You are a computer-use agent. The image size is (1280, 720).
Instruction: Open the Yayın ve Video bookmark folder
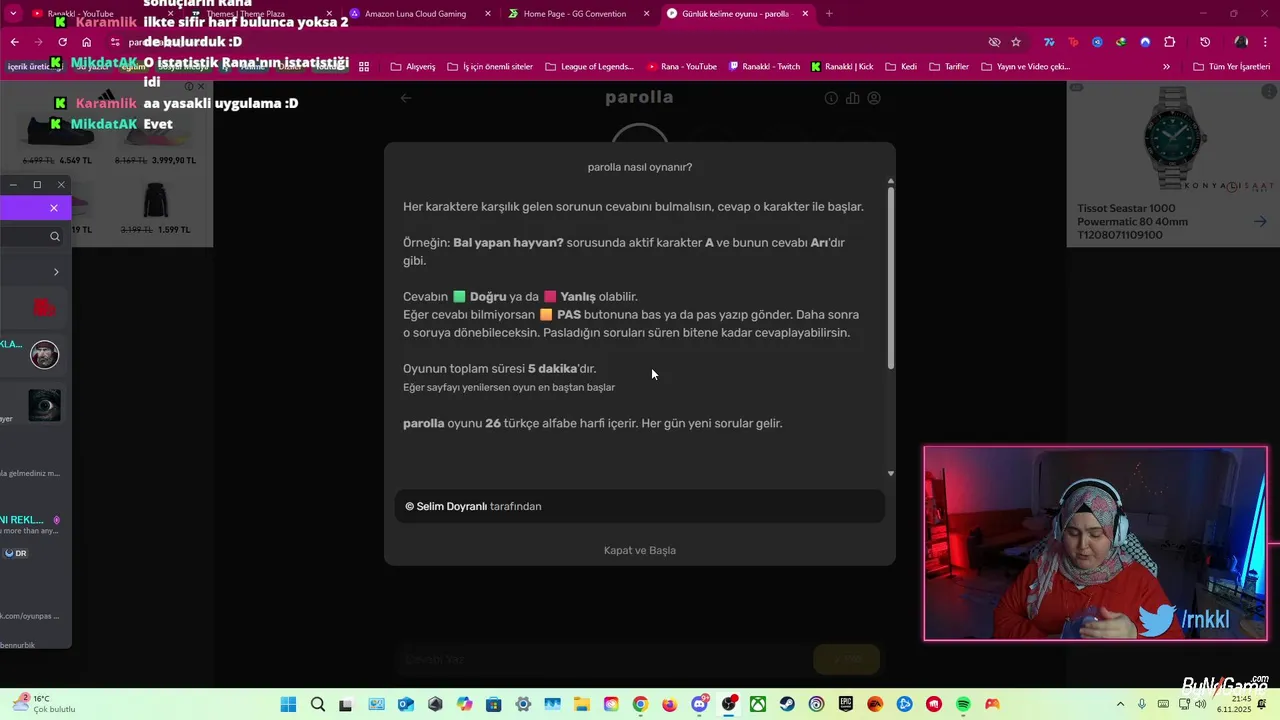(1025, 67)
